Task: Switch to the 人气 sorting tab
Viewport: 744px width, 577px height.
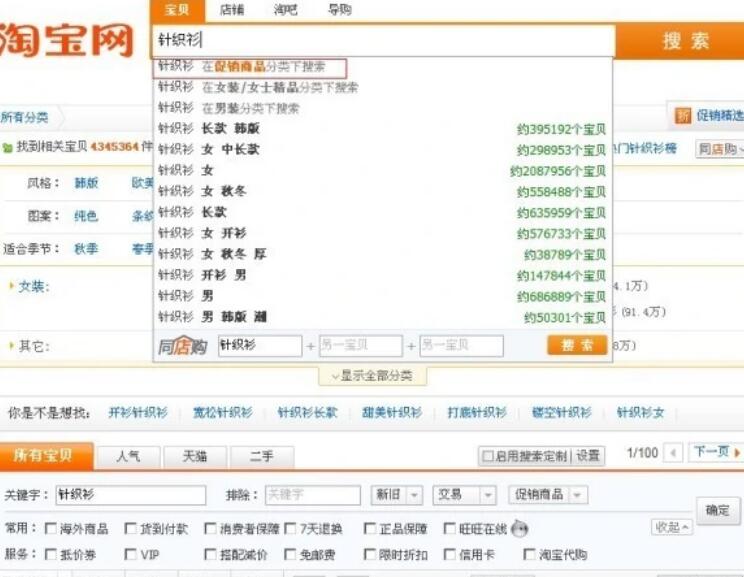Action: (129, 456)
